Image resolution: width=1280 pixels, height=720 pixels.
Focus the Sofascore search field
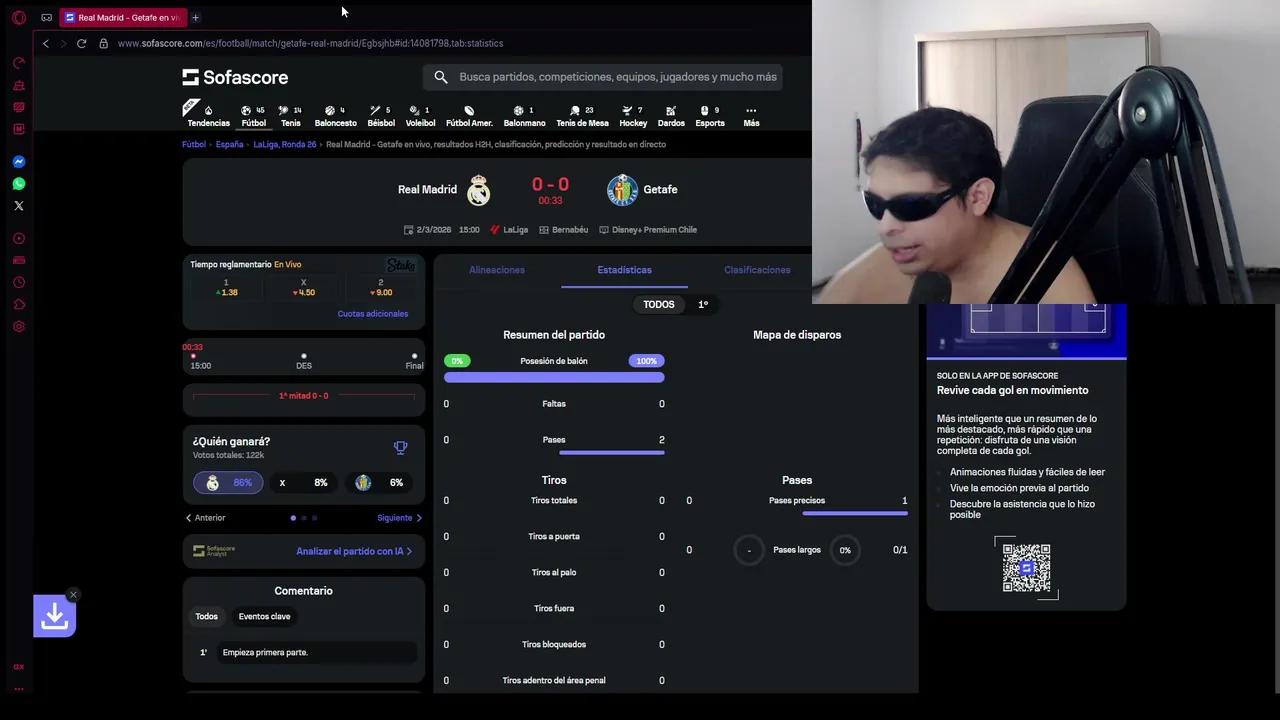tap(605, 77)
